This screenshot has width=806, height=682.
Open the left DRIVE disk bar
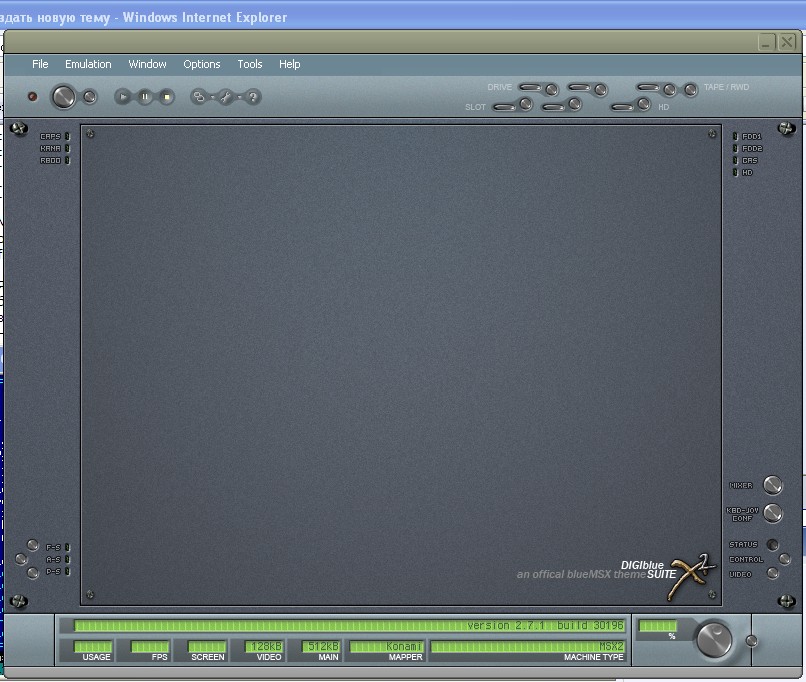(530, 87)
